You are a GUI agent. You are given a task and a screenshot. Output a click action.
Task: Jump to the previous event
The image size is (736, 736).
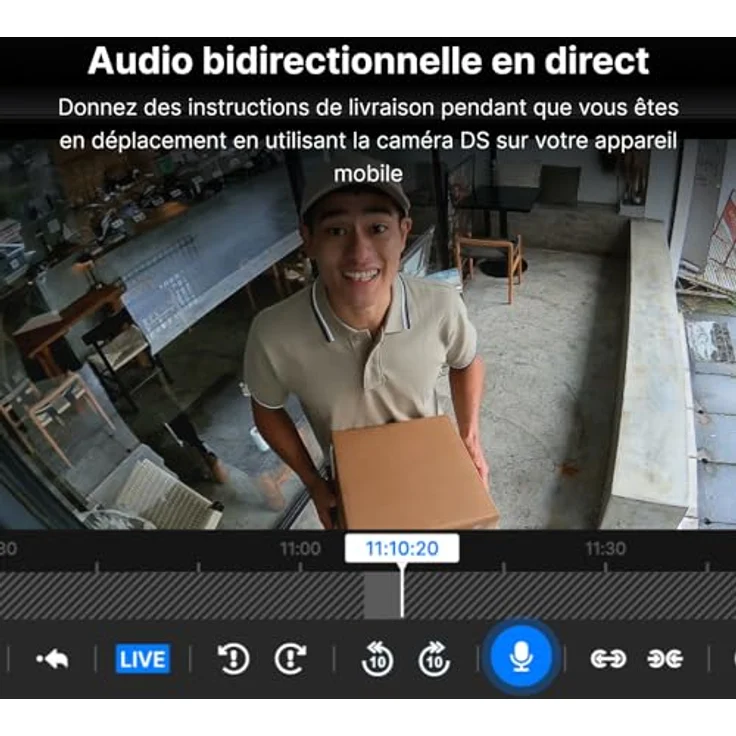click(233, 659)
